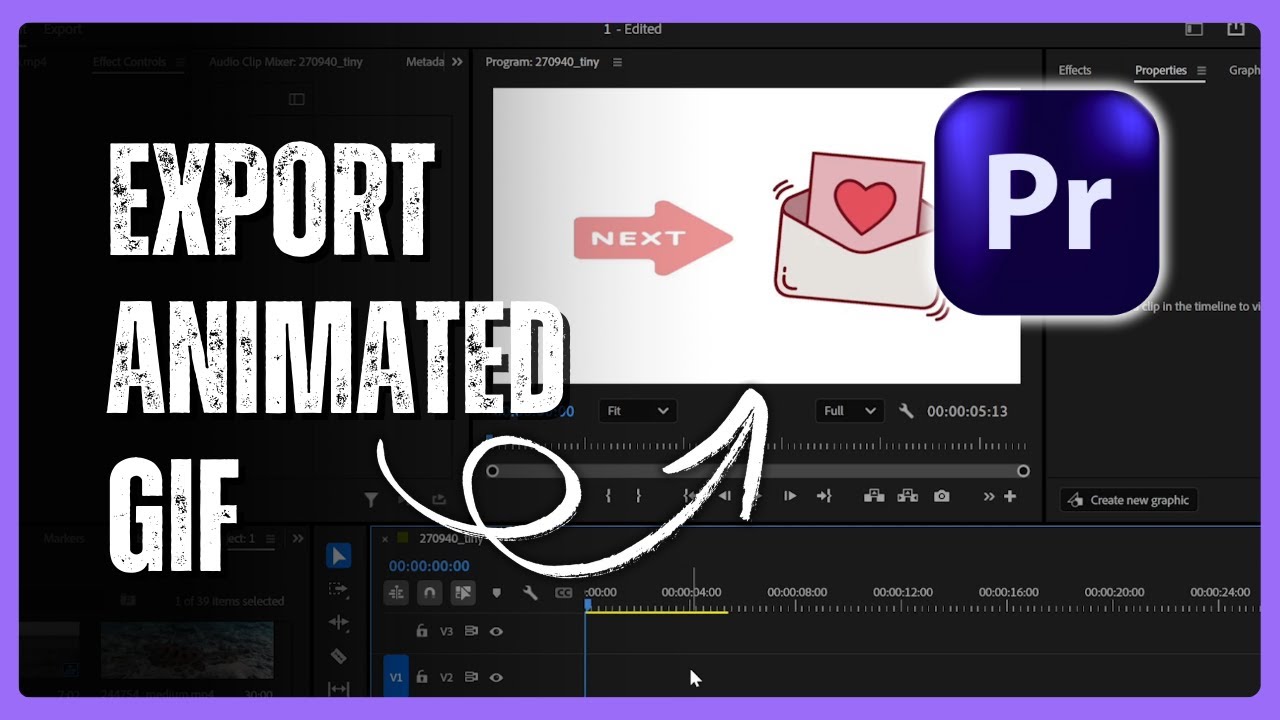1280x720 pixels.
Task: Select the Track Select Forward tool
Action: coord(339,590)
